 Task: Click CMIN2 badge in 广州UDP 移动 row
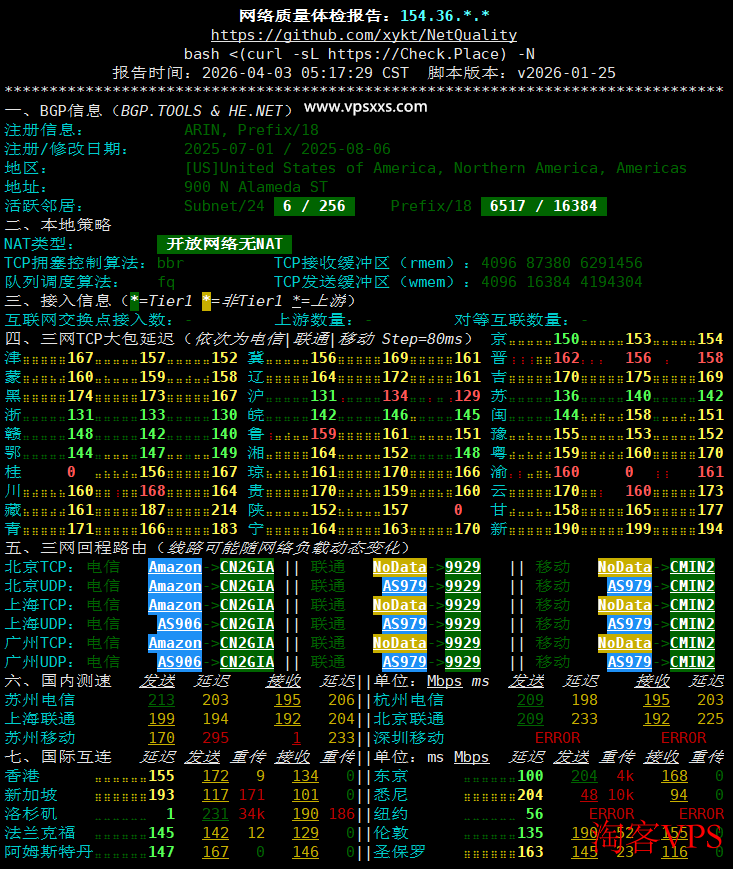tap(692, 662)
